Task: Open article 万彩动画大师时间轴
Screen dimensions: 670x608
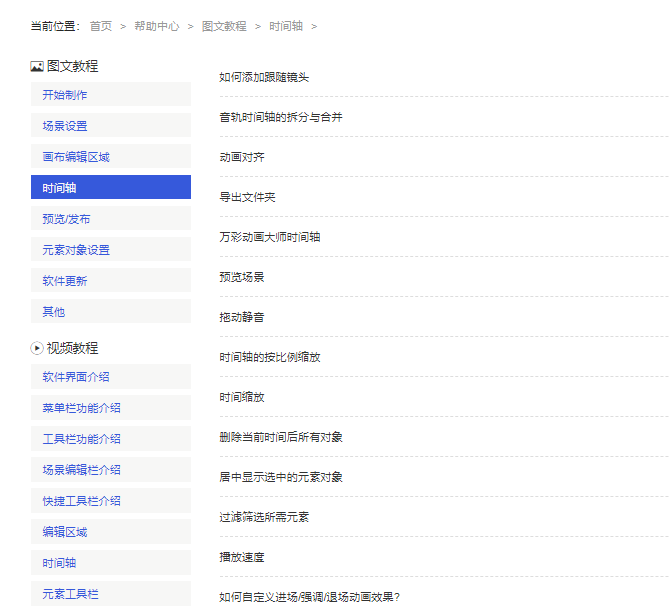Action: point(270,237)
